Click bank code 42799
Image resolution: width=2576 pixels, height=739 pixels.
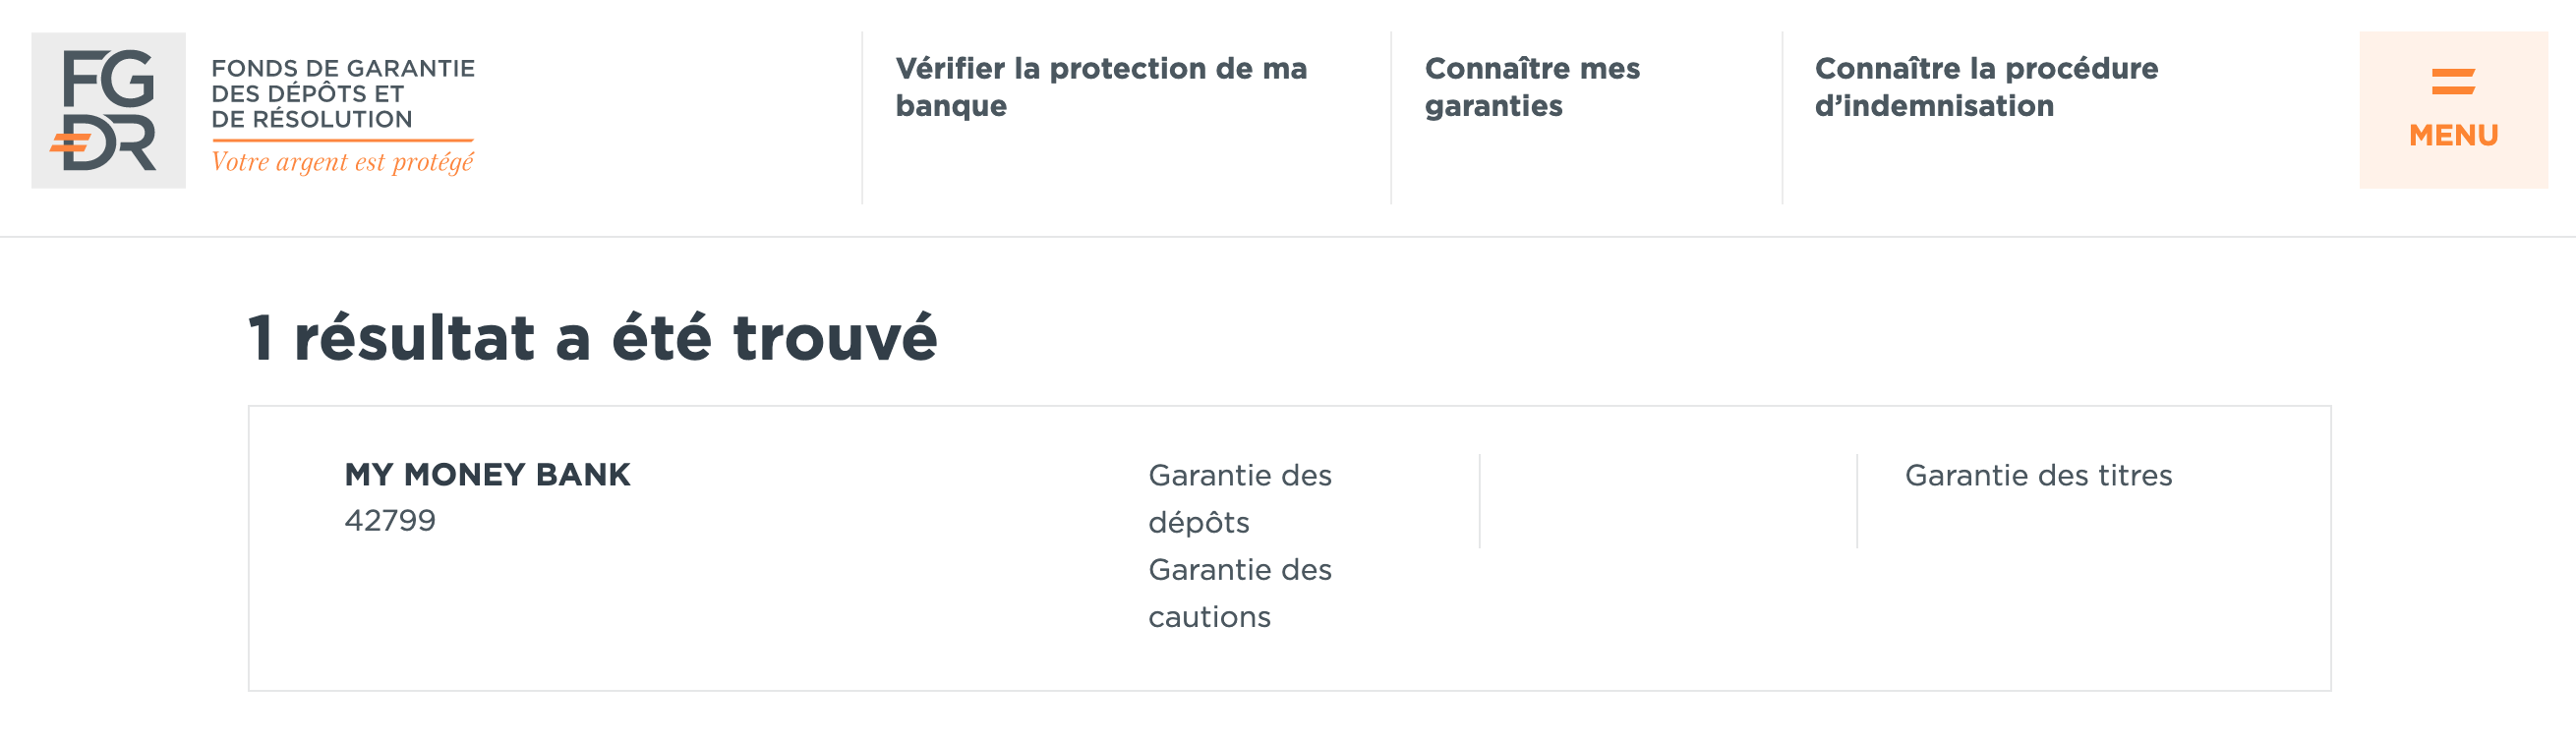(x=390, y=520)
